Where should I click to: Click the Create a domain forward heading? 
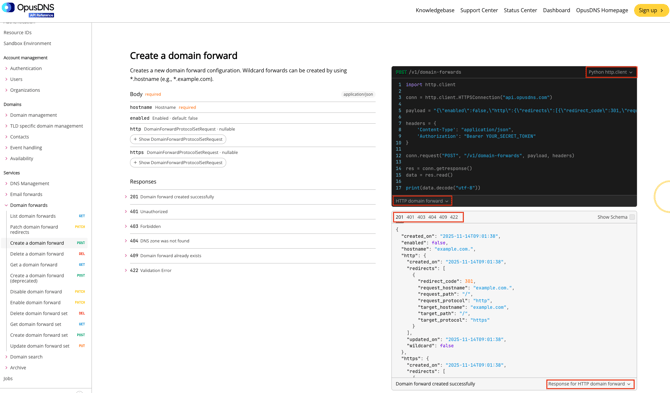[x=184, y=56]
